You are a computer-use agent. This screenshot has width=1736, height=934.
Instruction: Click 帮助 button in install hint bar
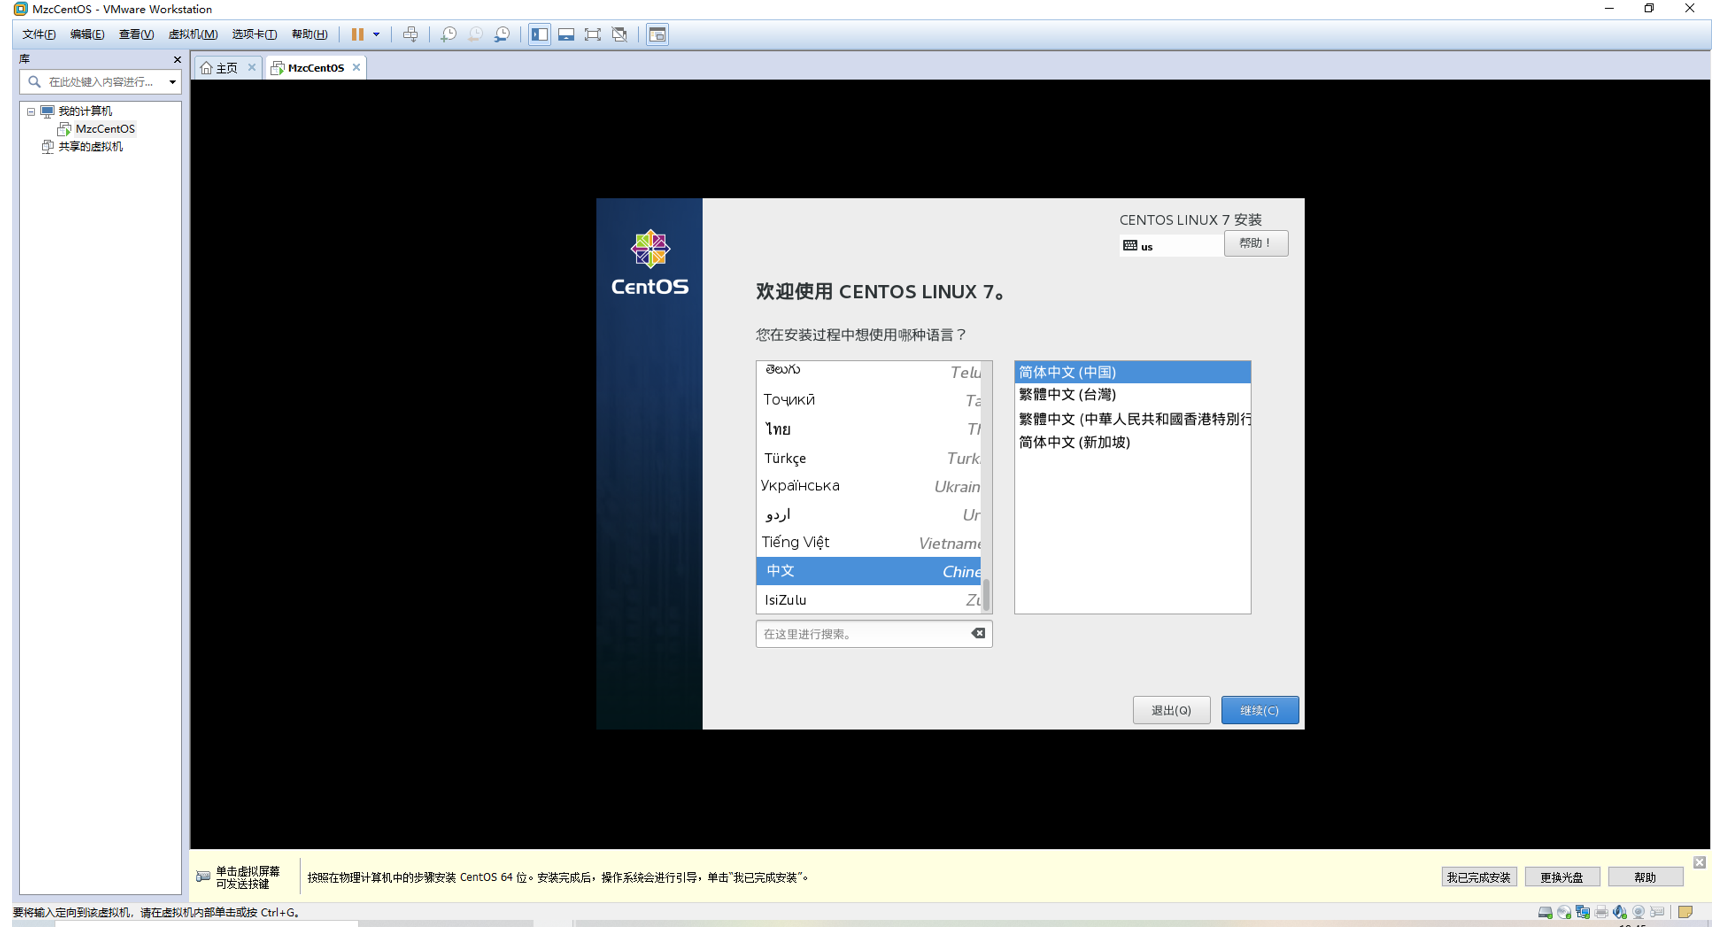(x=1645, y=878)
